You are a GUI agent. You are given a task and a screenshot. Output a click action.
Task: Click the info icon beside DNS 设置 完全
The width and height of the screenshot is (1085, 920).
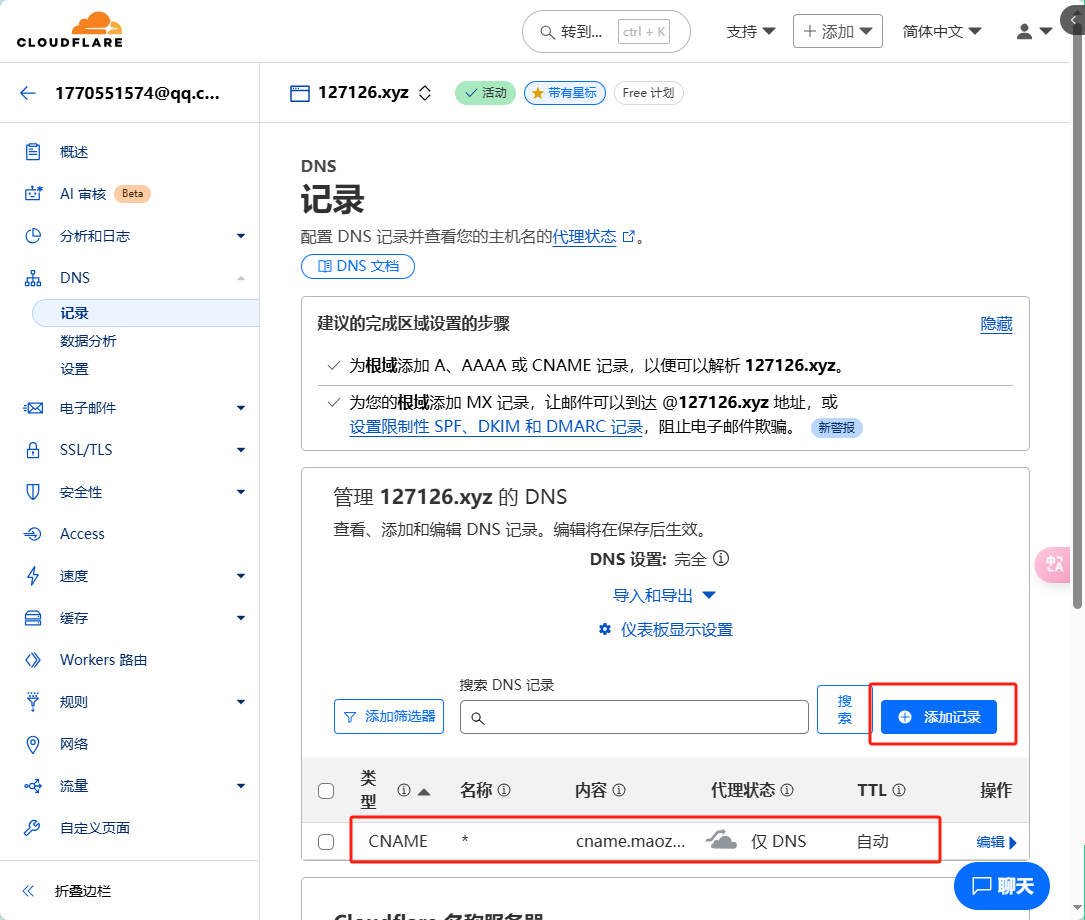(721, 558)
